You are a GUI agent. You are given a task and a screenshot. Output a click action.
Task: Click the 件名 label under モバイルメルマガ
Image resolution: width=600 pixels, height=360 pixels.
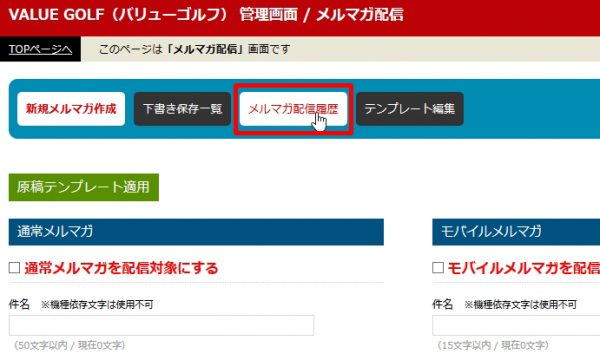coord(443,305)
